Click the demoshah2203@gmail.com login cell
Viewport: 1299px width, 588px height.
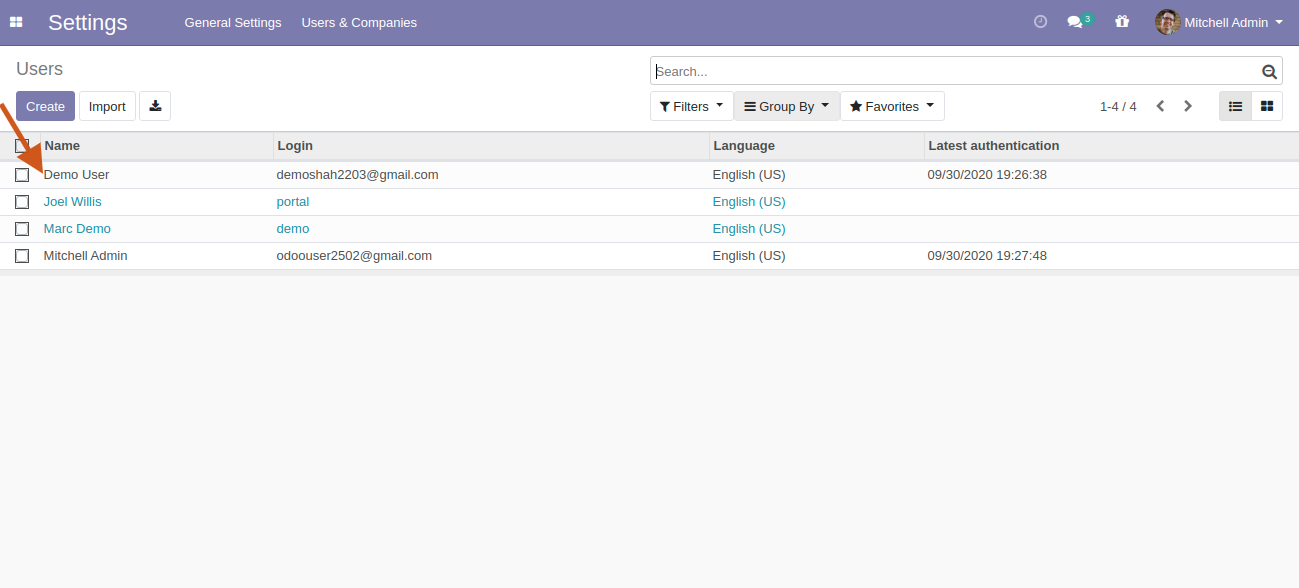(358, 175)
